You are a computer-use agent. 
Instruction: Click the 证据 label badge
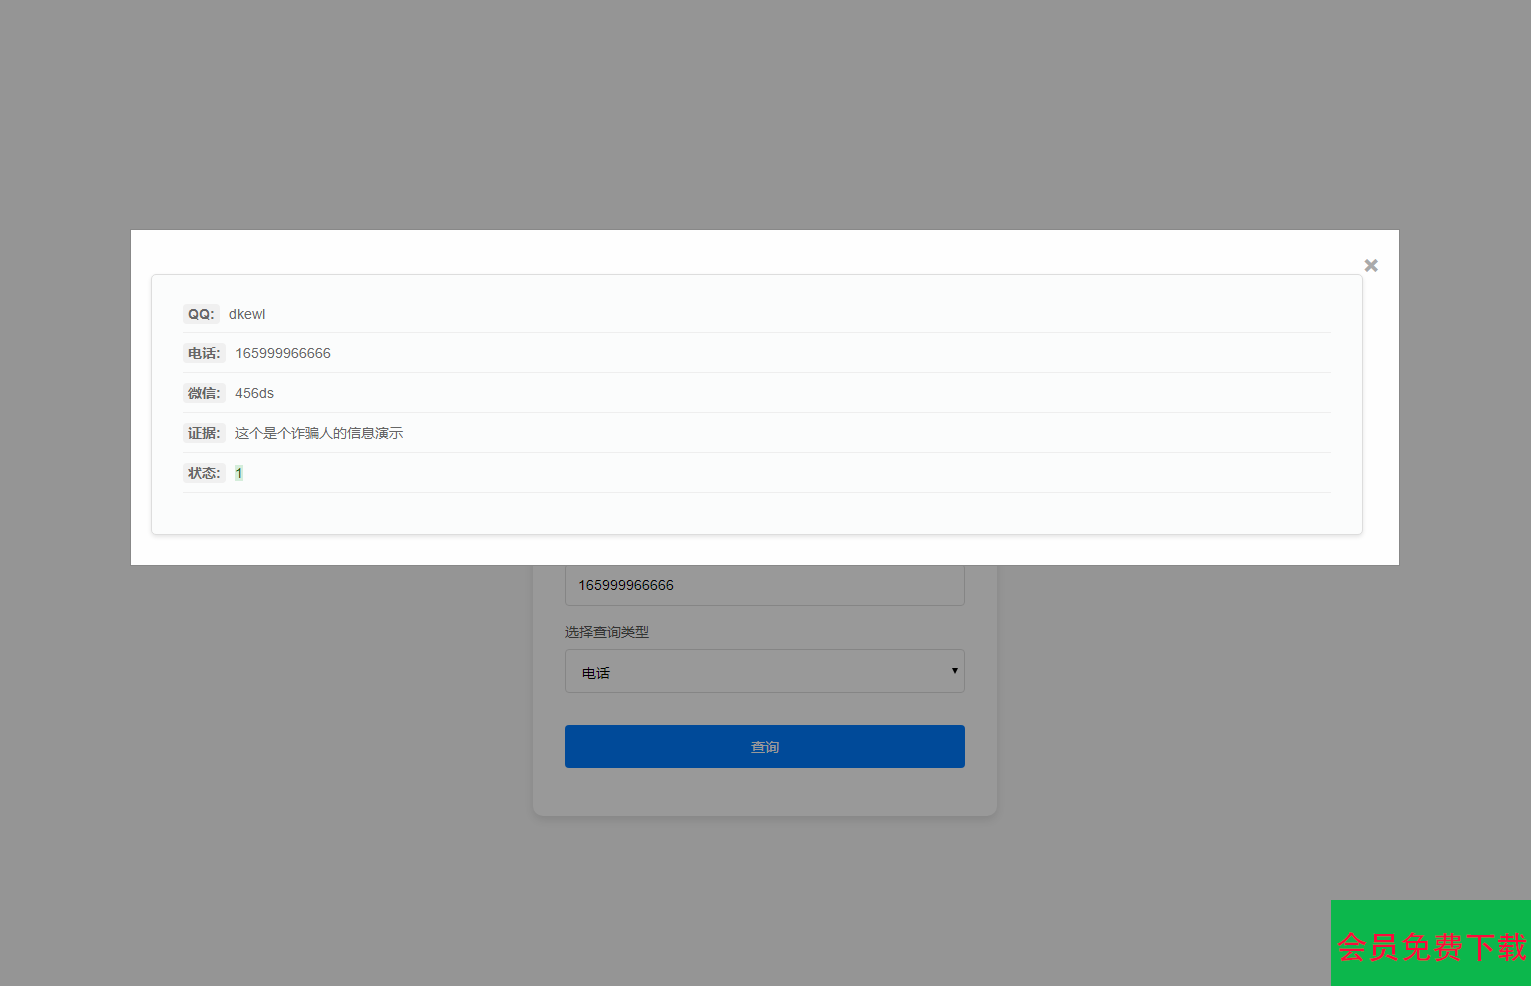coord(204,433)
